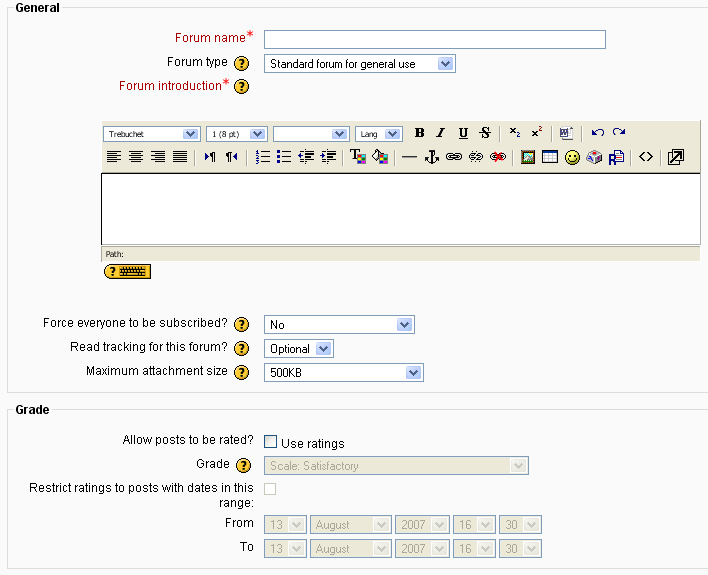This screenshot has height=575, width=708.
Task: Enable the Use ratings checkbox
Action: 270,441
